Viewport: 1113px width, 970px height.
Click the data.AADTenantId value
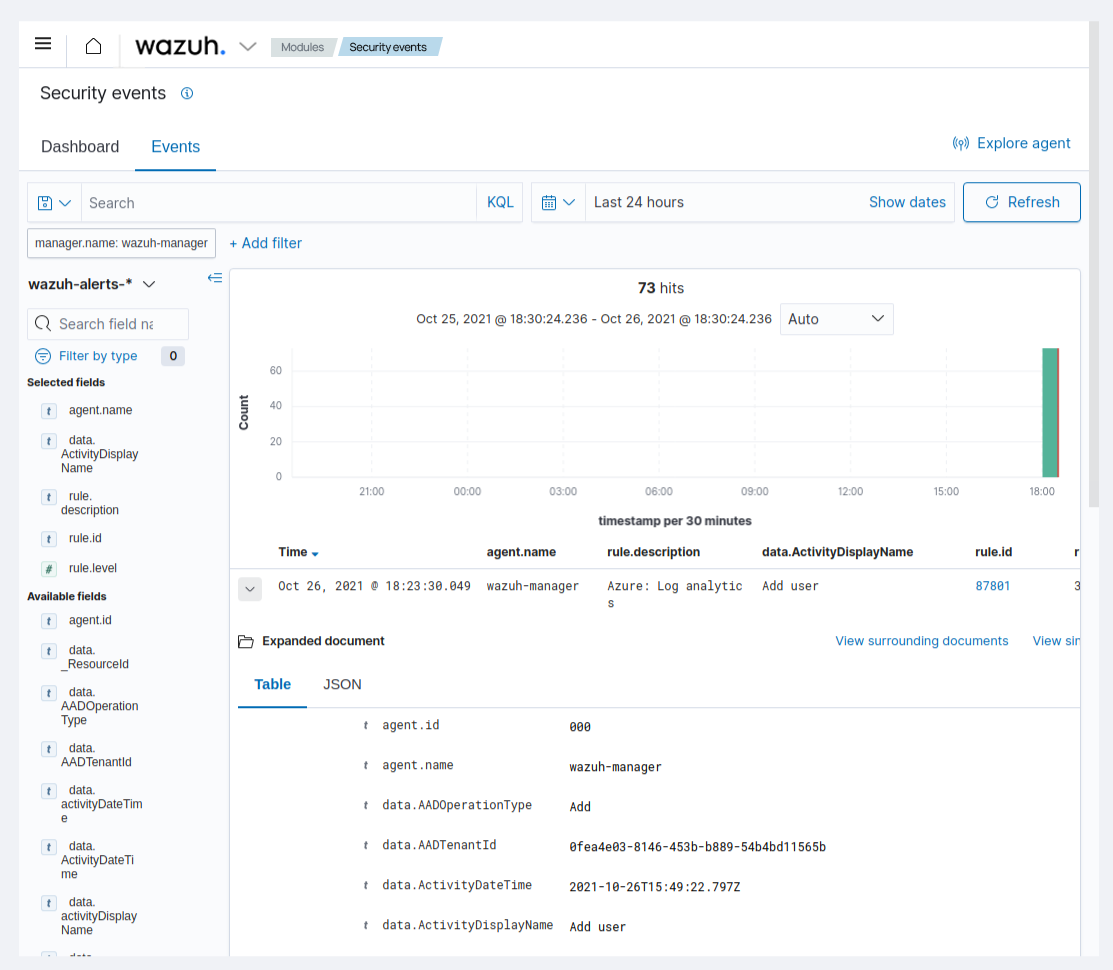tap(698, 847)
